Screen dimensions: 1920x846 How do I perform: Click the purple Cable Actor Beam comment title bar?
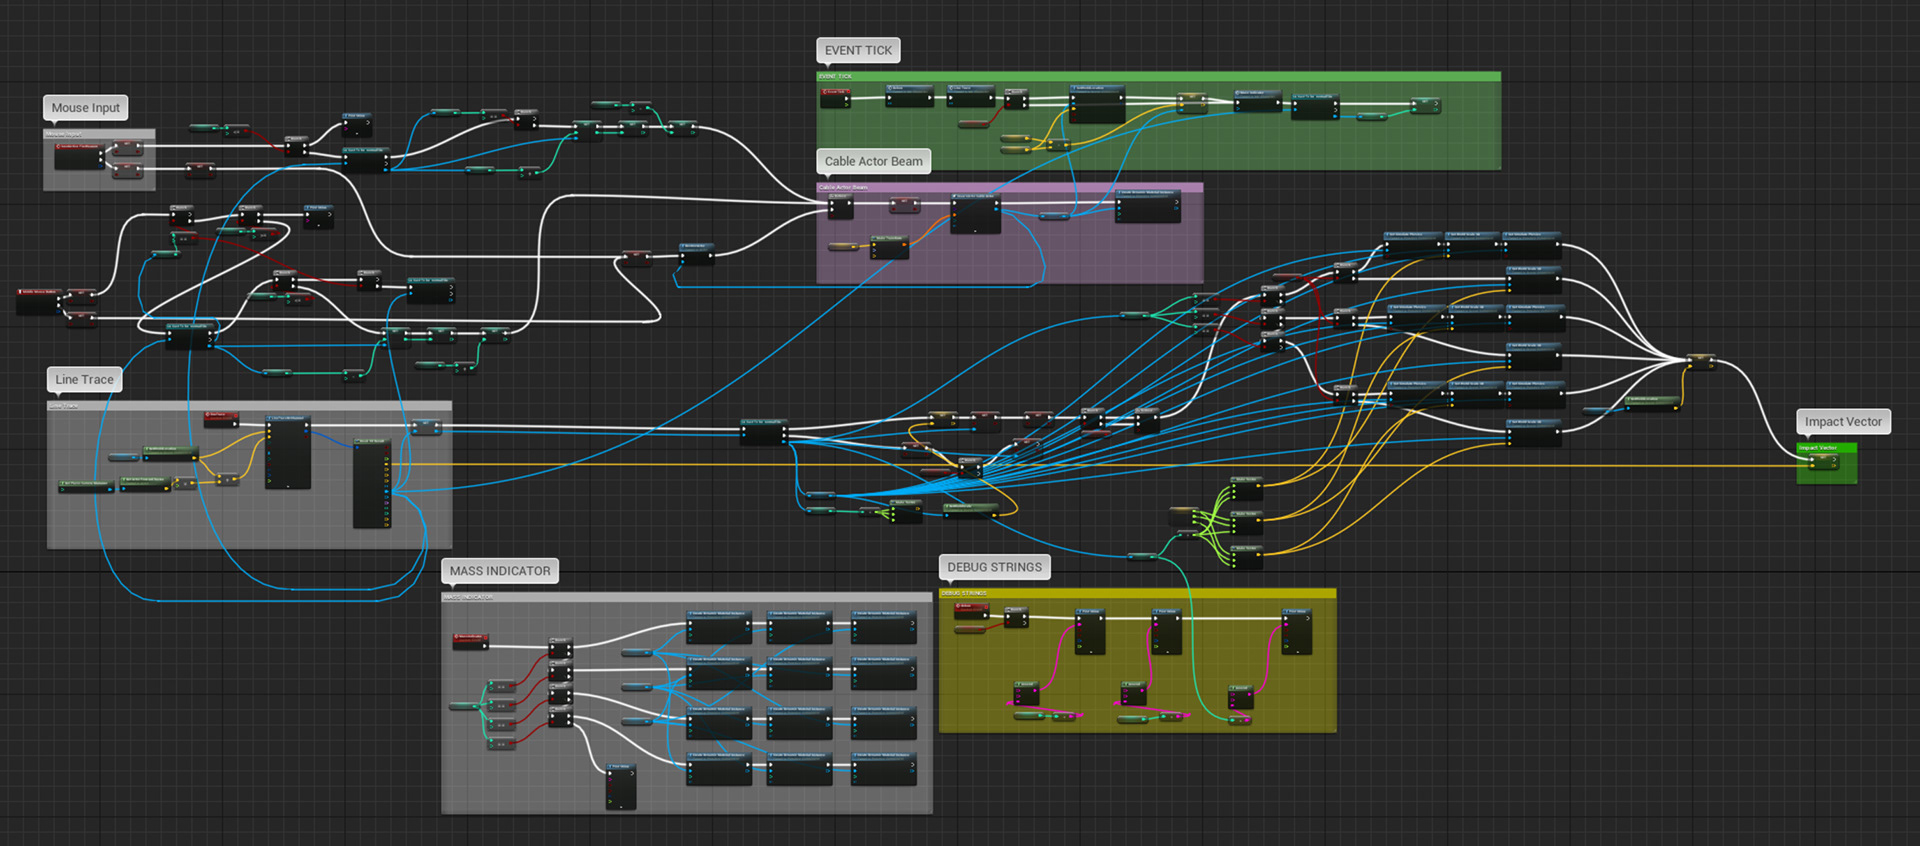coord(1010,187)
